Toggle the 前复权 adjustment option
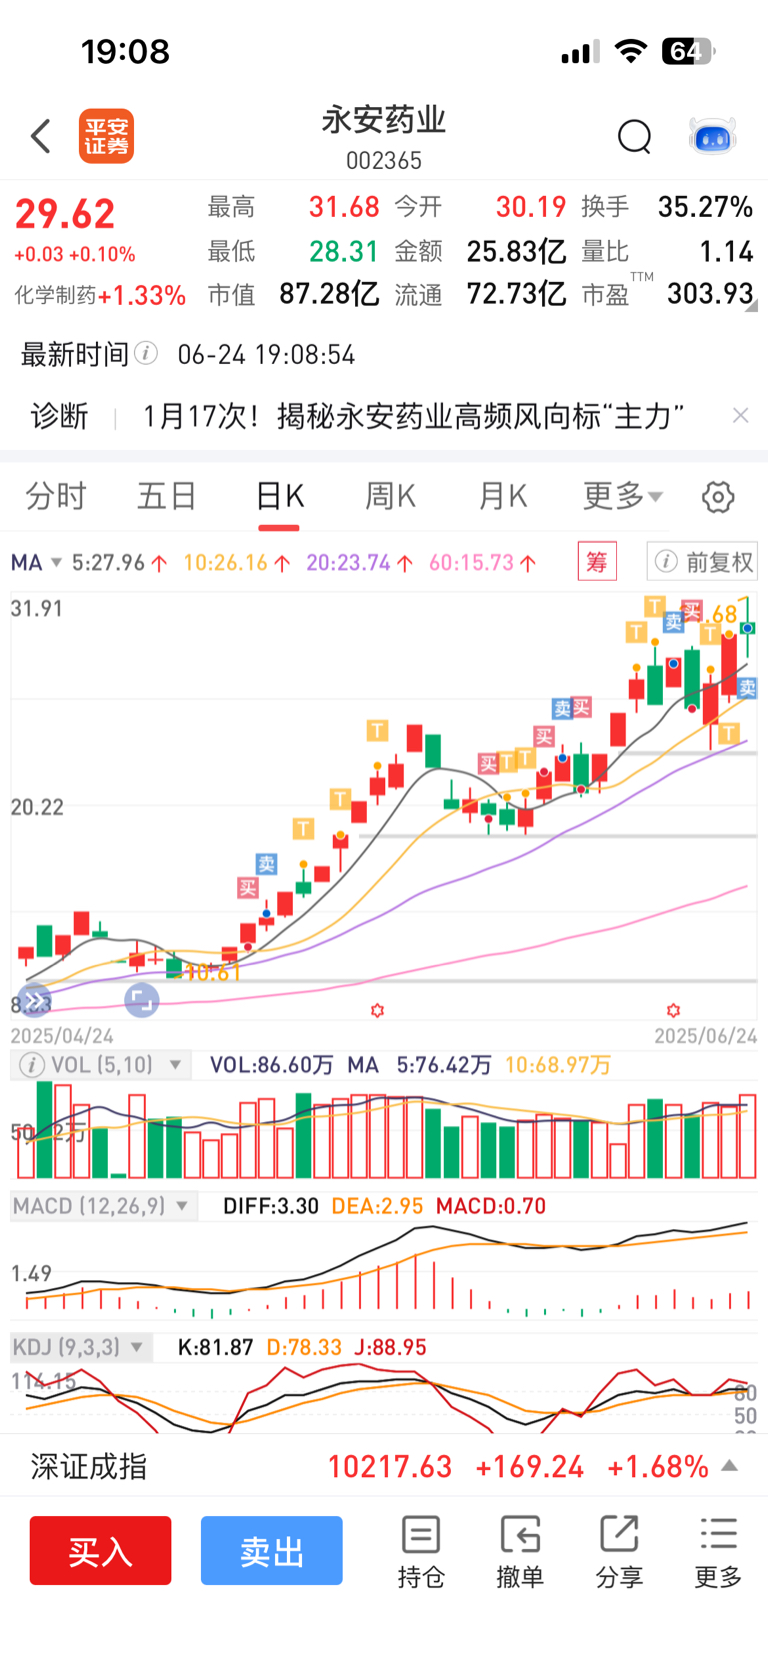This screenshot has width=768, height=1663. pos(702,561)
